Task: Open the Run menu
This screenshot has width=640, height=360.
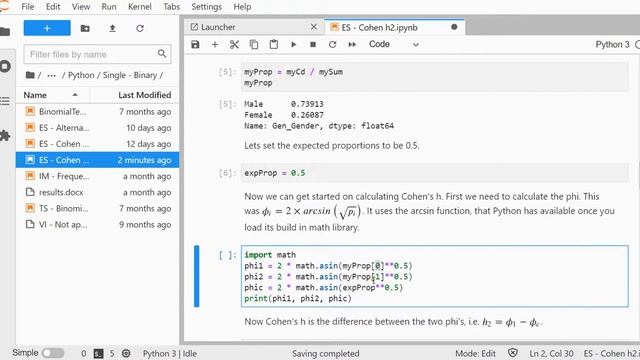Action: pyautogui.click(x=109, y=7)
